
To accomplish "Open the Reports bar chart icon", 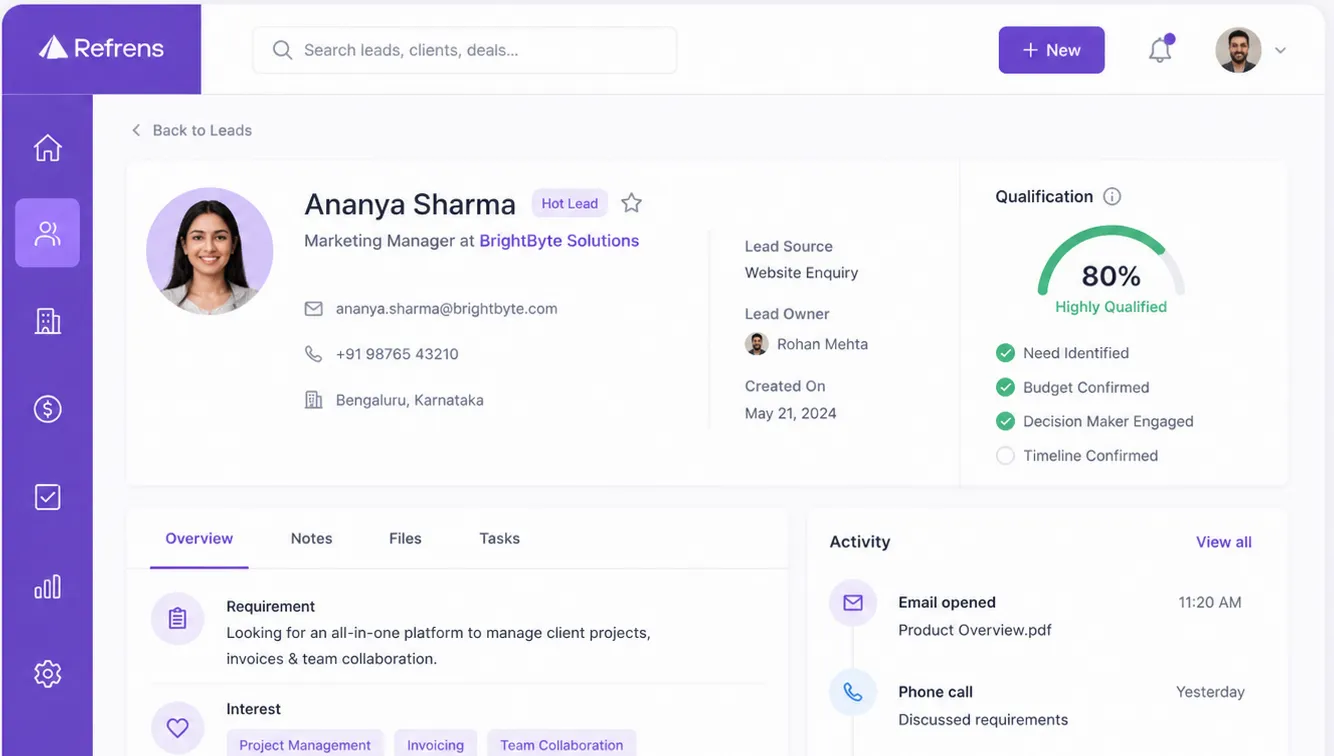I will pos(47,586).
